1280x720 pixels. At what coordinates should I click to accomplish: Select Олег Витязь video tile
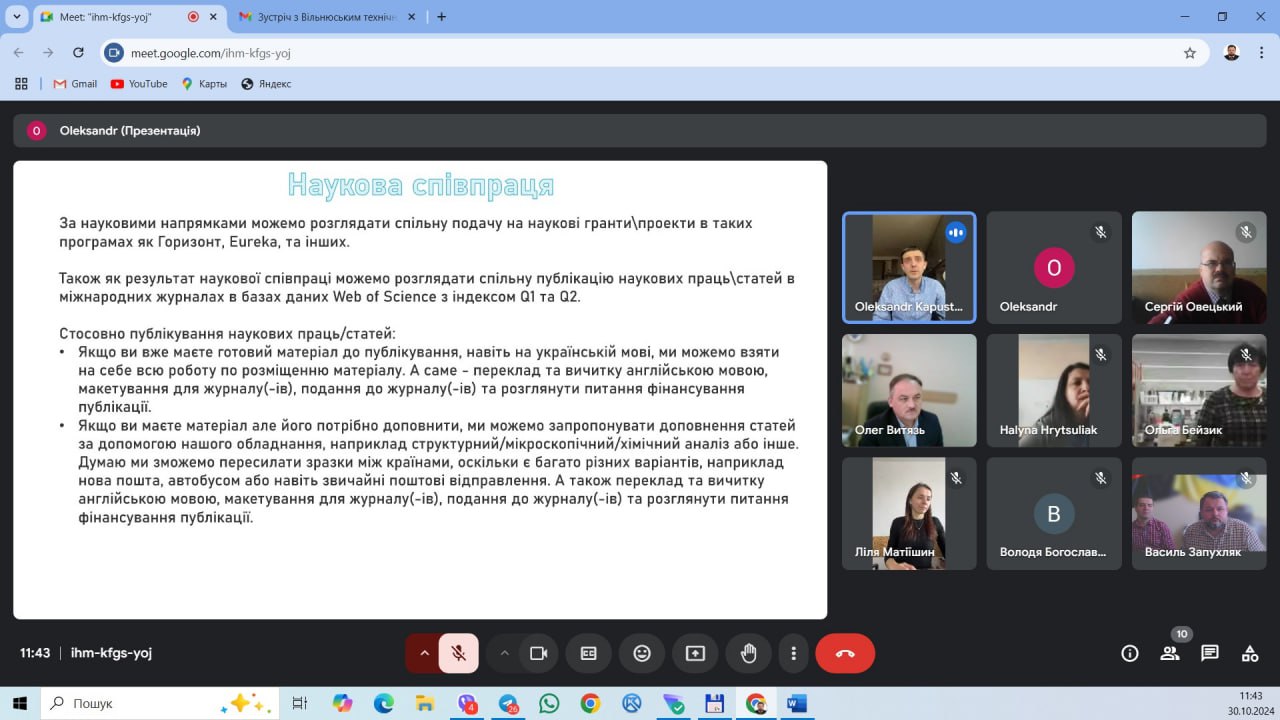[909, 390]
